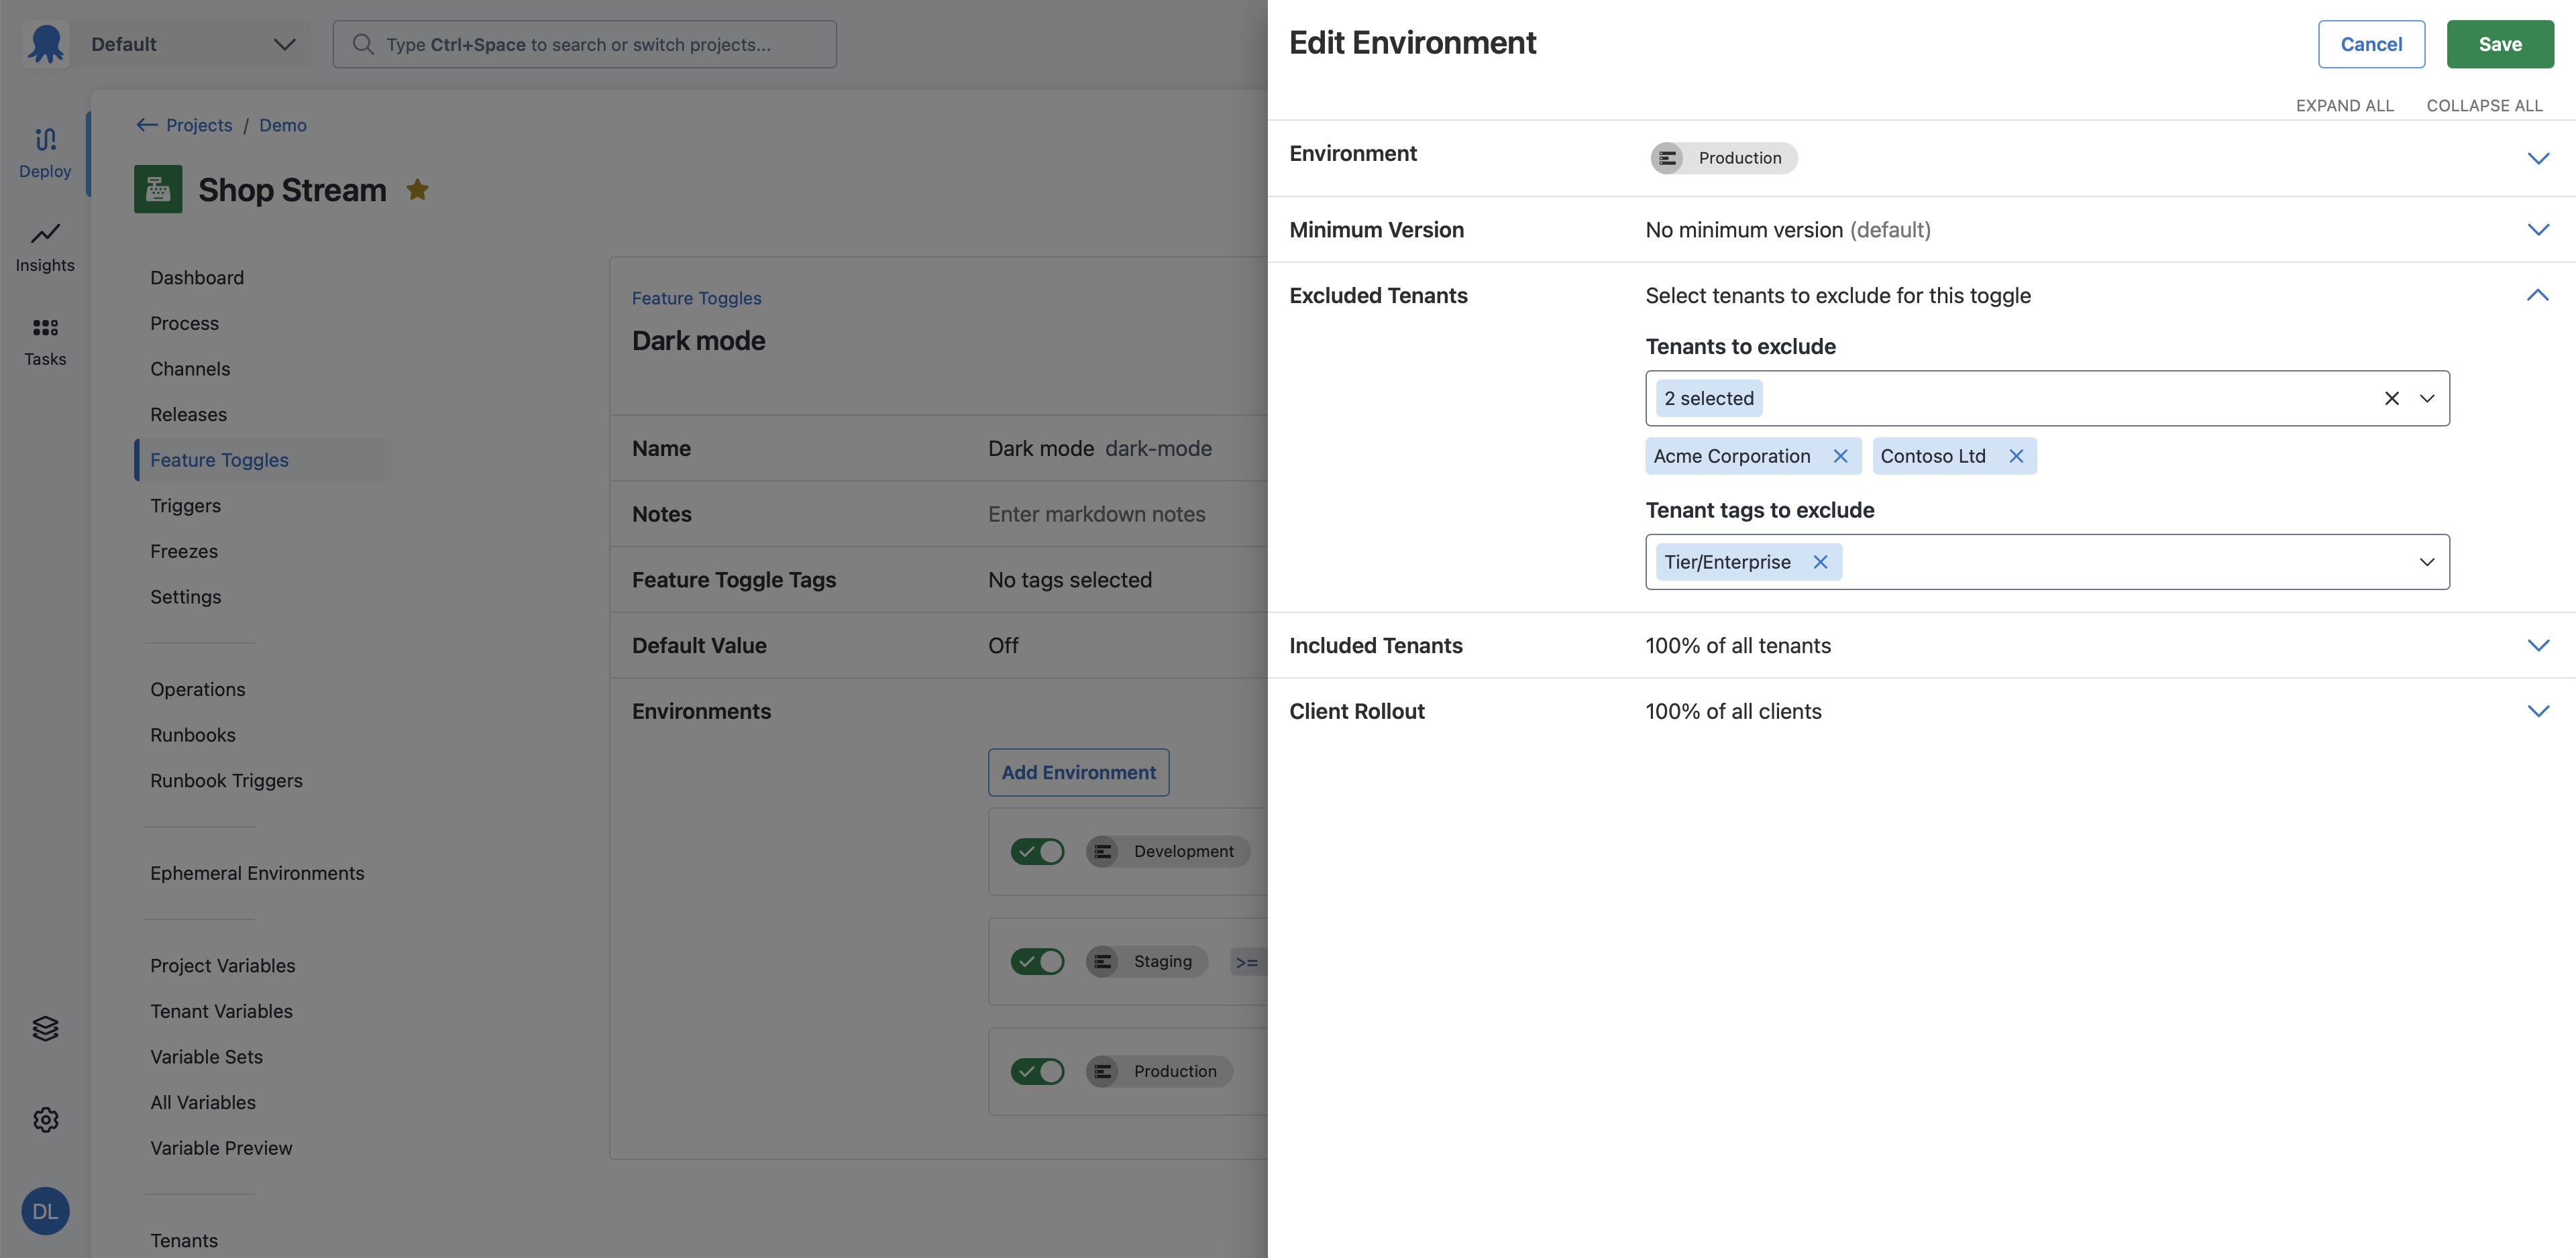
Task: Expand the Client Rollout section
Action: (2538, 711)
